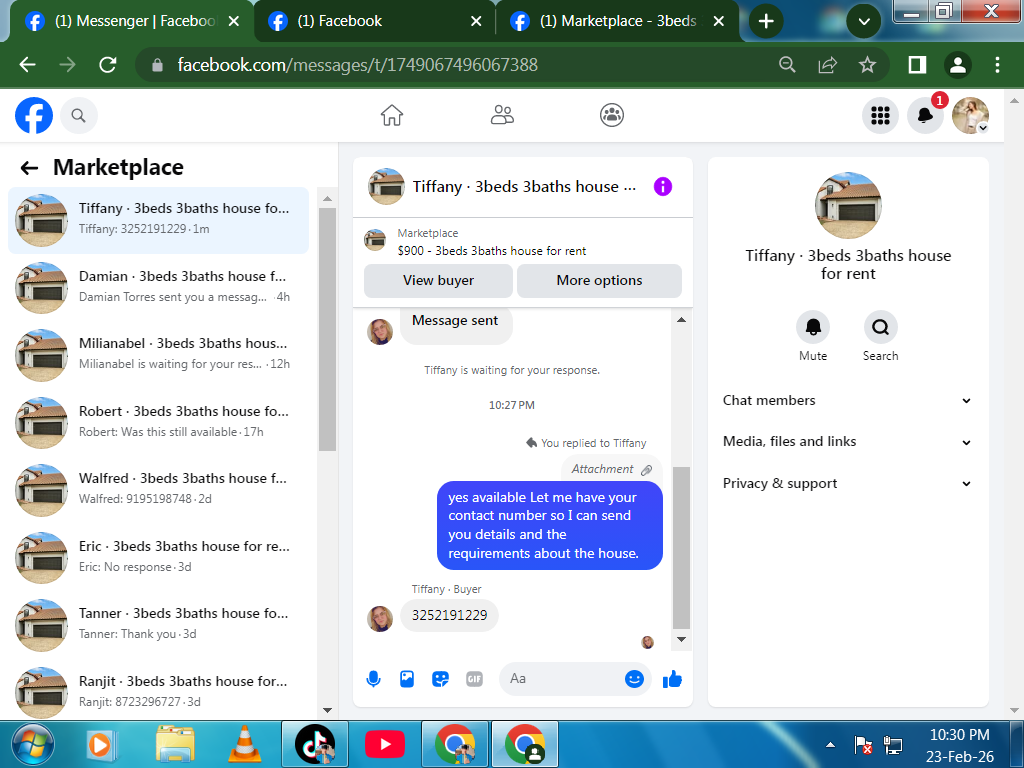Open the Attachment paperclip bubble

point(611,470)
